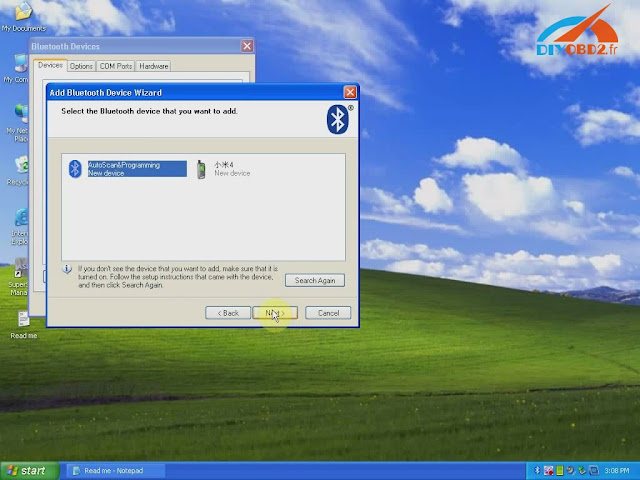The height and width of the screenshot is (480, 640).
Task: Click the monitor display tray icon
Action: (x=594, y=471)
